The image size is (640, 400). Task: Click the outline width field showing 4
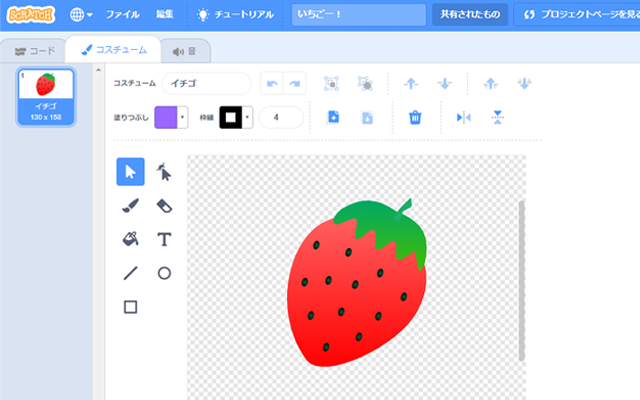[x=281, y=118]
